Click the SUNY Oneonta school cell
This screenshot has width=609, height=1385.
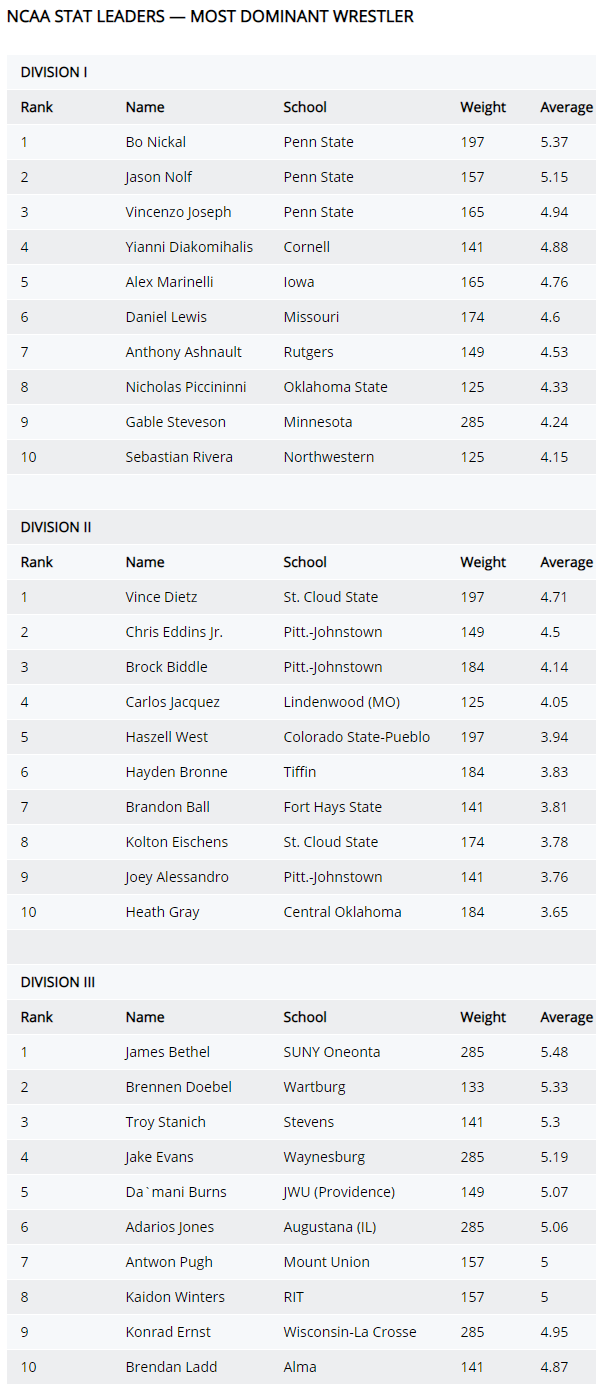(332, 1052)
